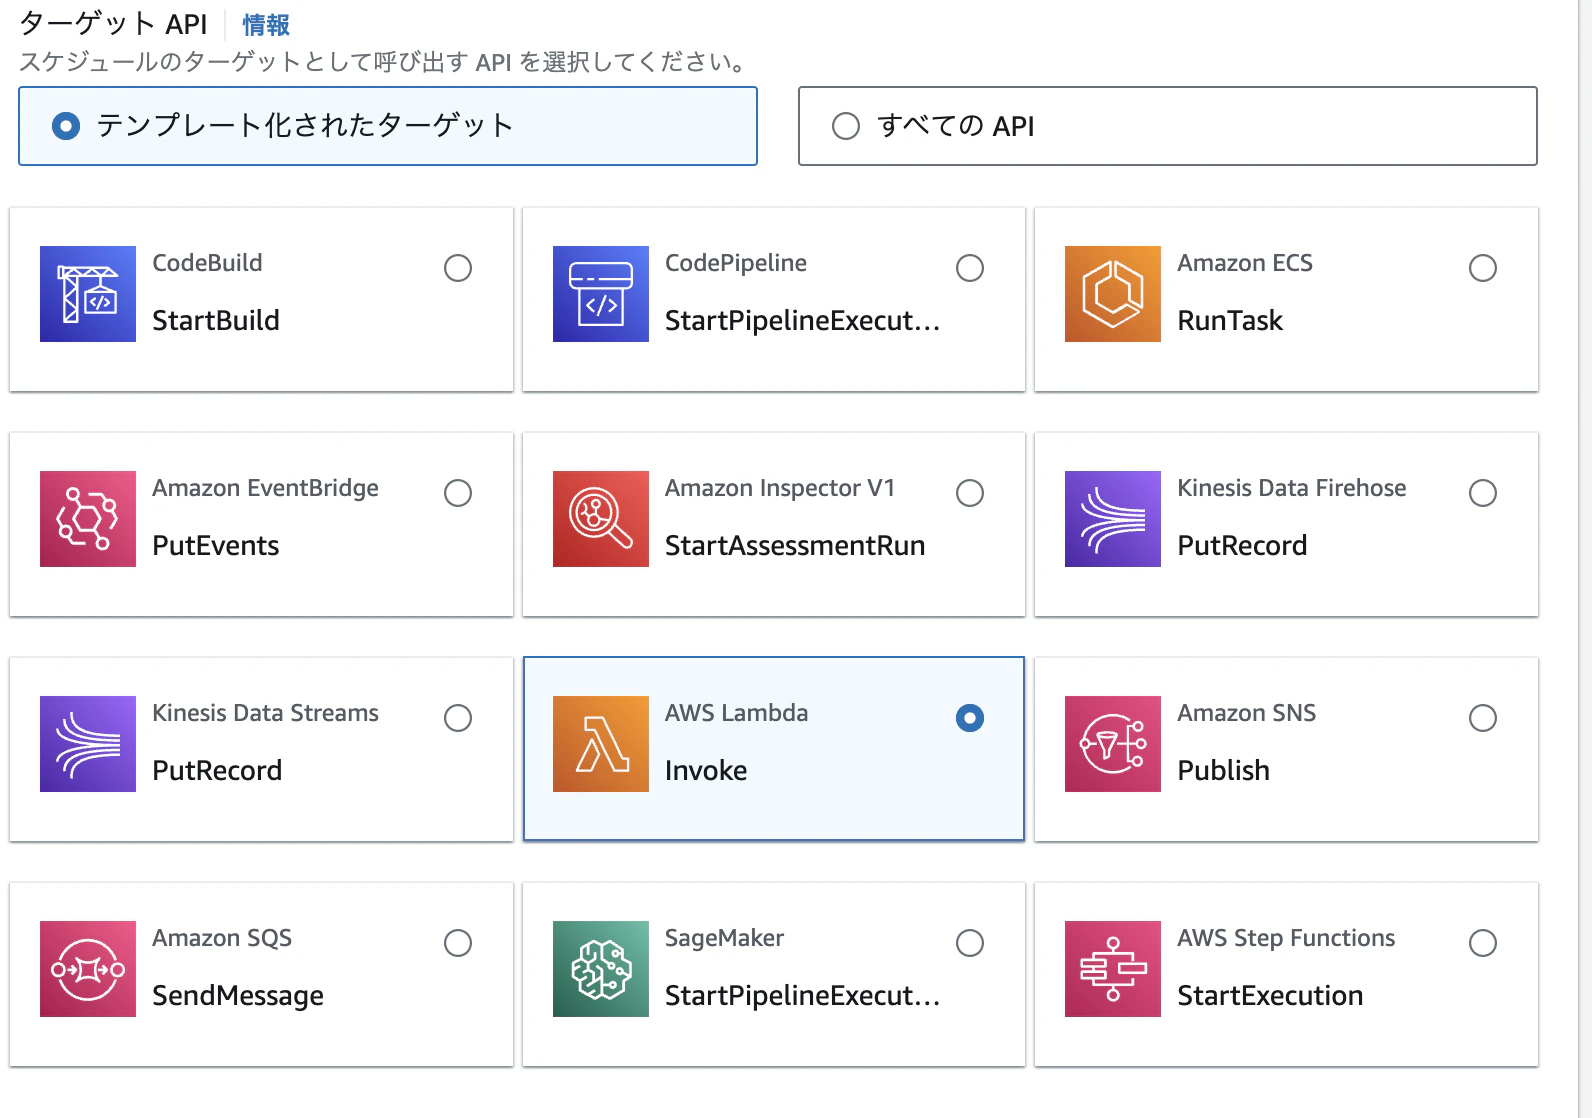
Task: Click StartPipelineExecution text under SageMaker
Action: click(802, 995)
